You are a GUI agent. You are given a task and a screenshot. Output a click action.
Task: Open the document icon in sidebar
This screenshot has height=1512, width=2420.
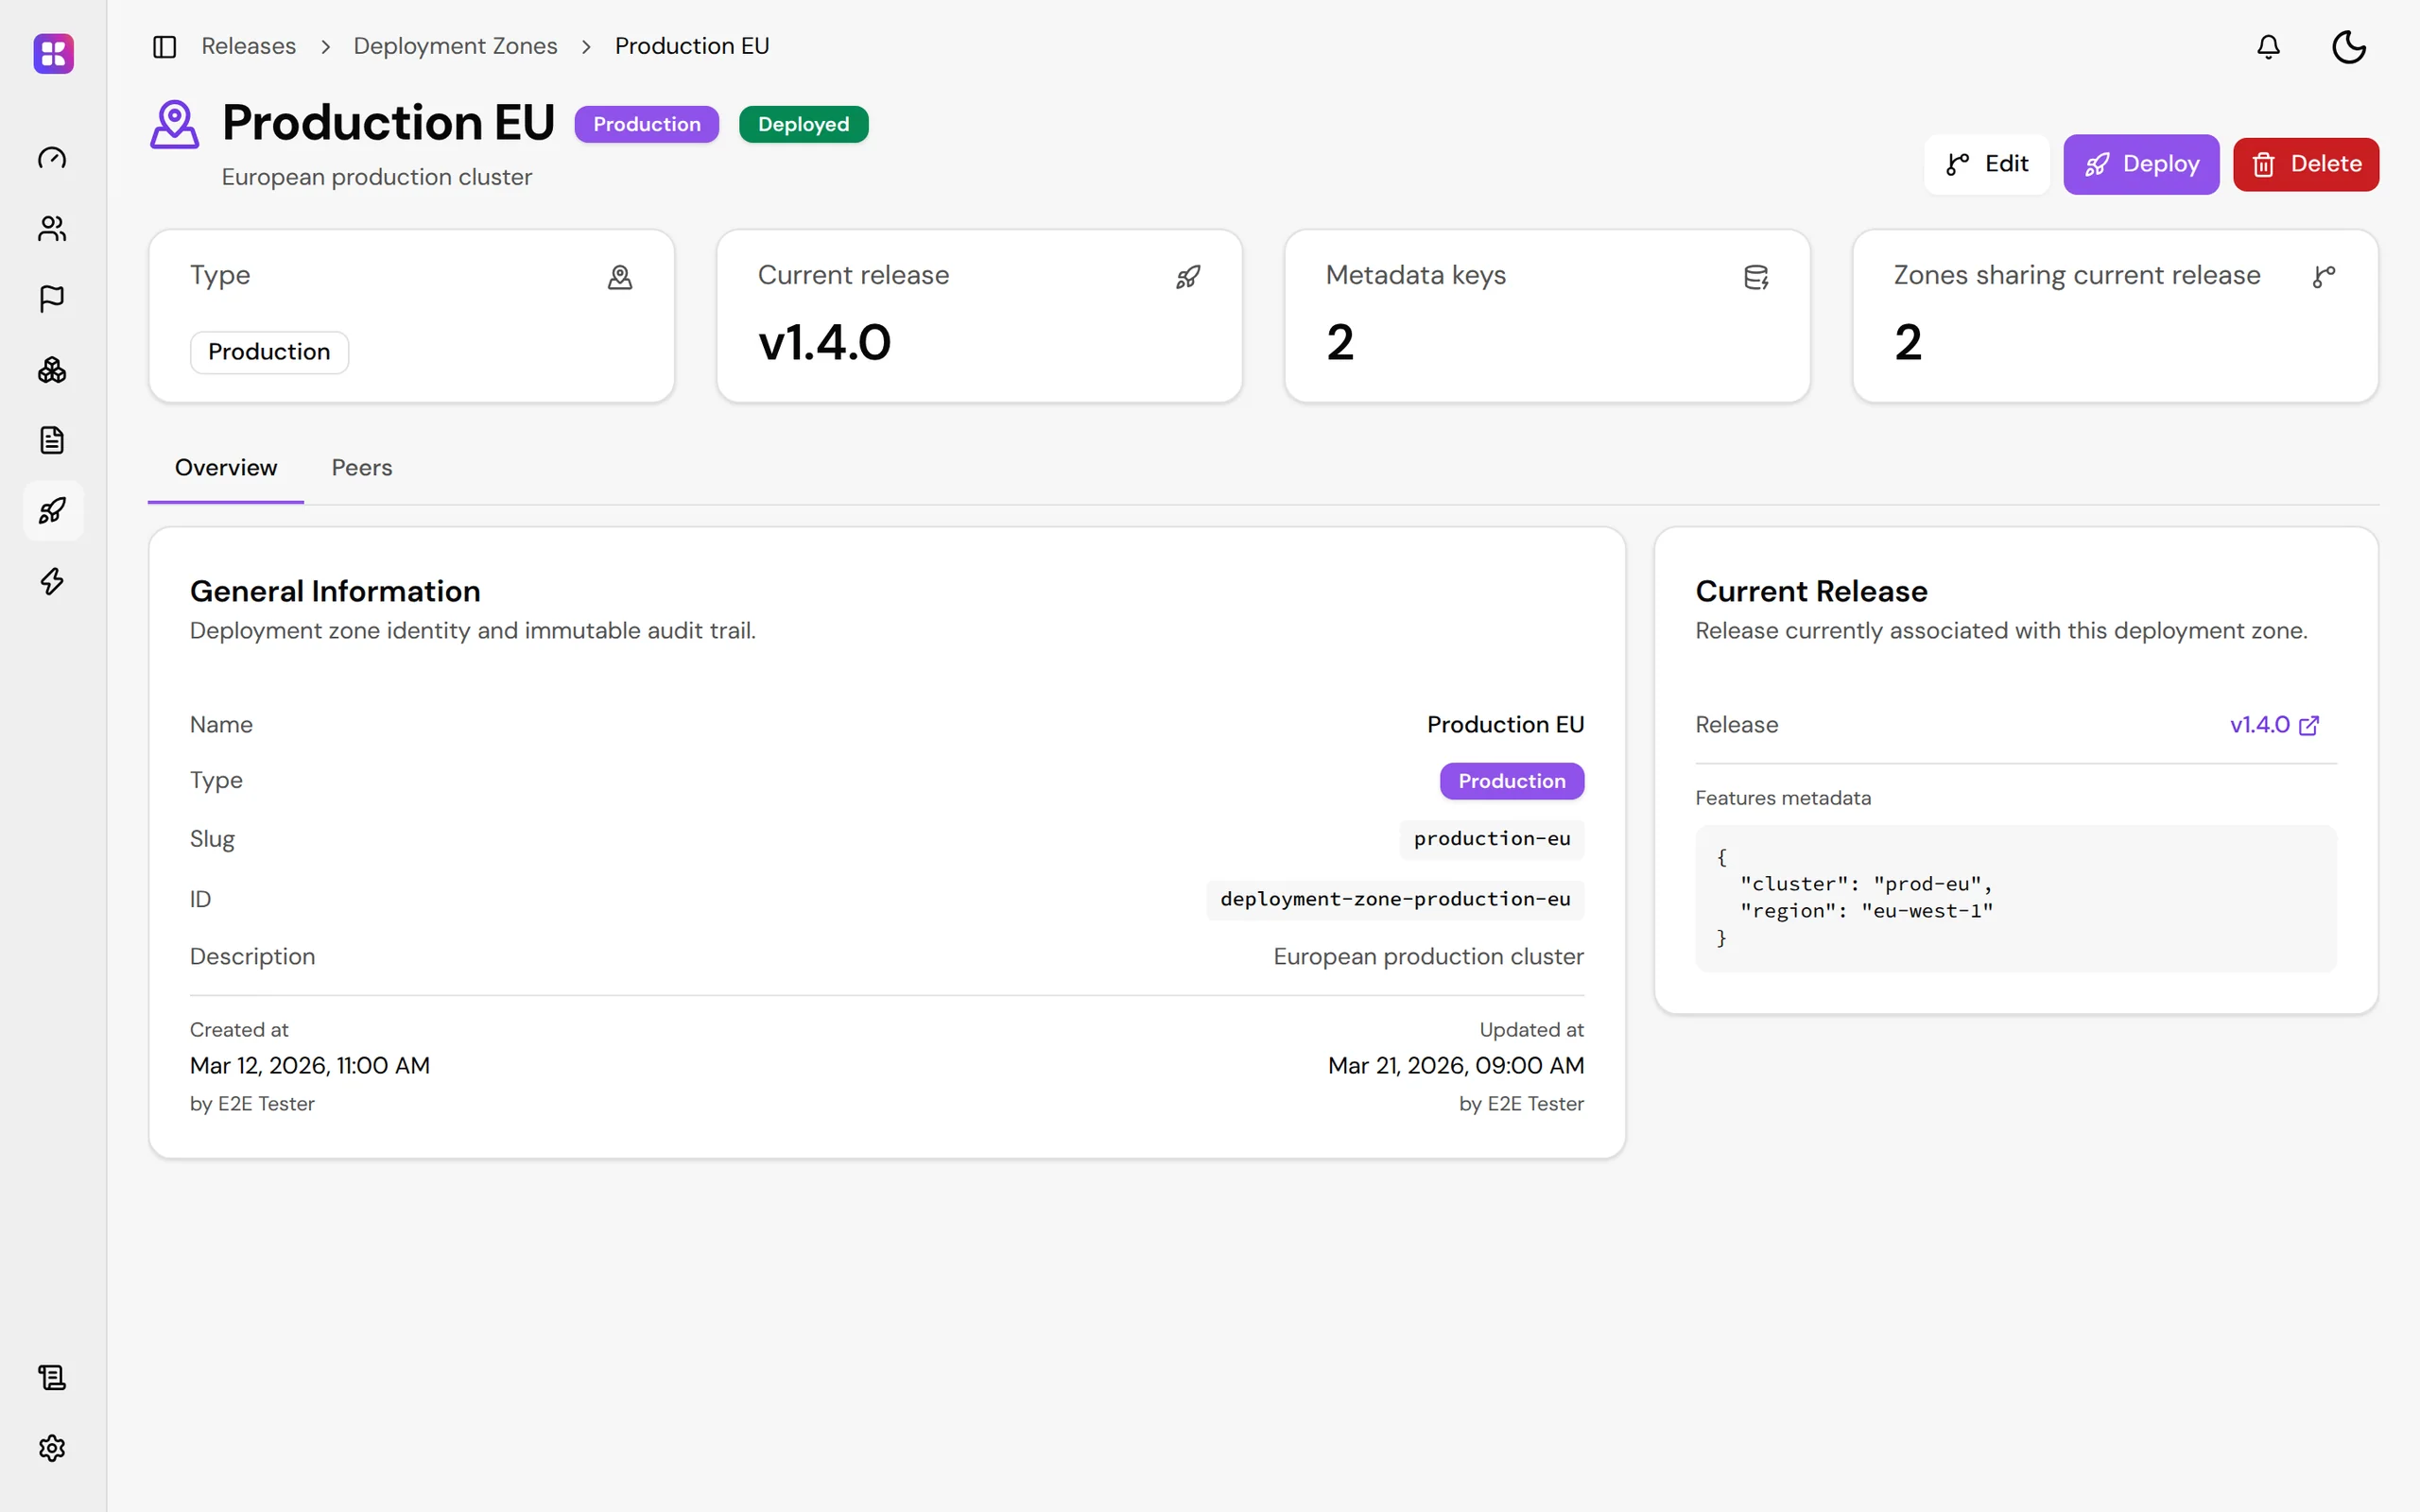(52, 440)
